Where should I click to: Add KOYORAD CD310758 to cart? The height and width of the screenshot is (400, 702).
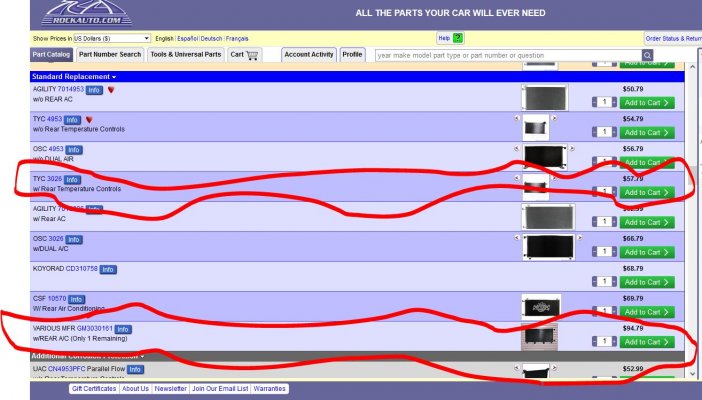pos(647,283)
